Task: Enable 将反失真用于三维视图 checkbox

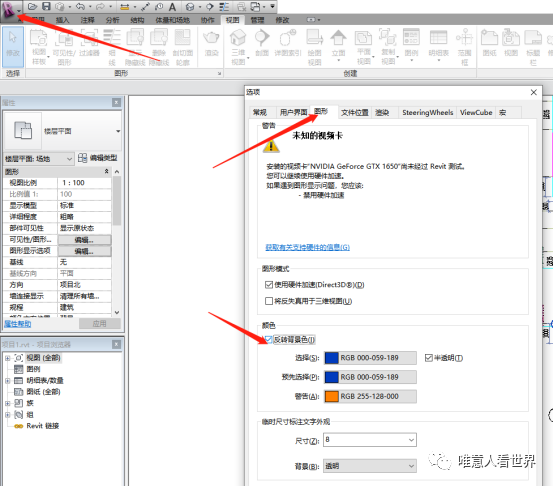Action: pos(269,301)
